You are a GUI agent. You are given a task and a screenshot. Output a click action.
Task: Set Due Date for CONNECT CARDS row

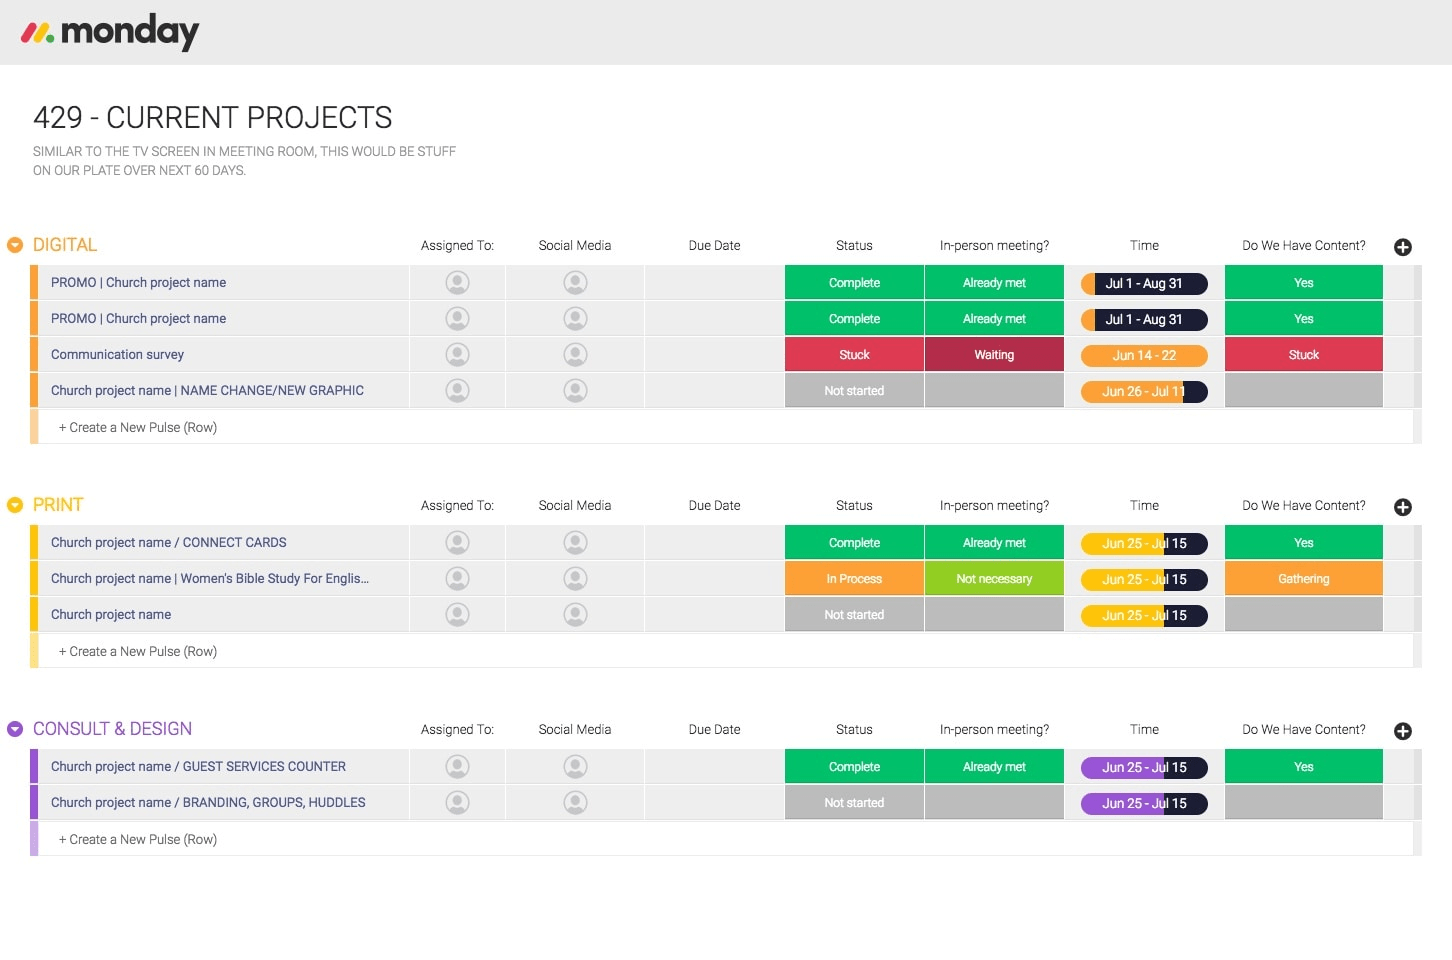[714, 542]
